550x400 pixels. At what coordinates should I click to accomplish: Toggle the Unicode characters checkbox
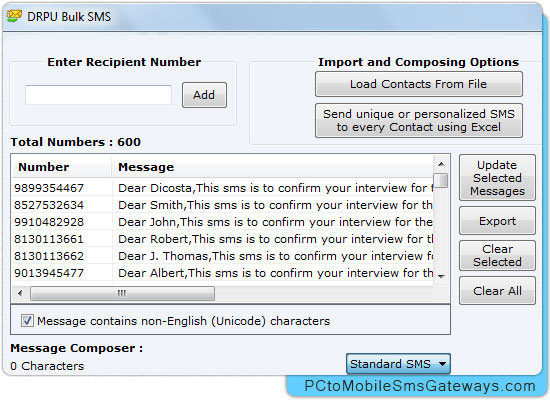[27, 320]
